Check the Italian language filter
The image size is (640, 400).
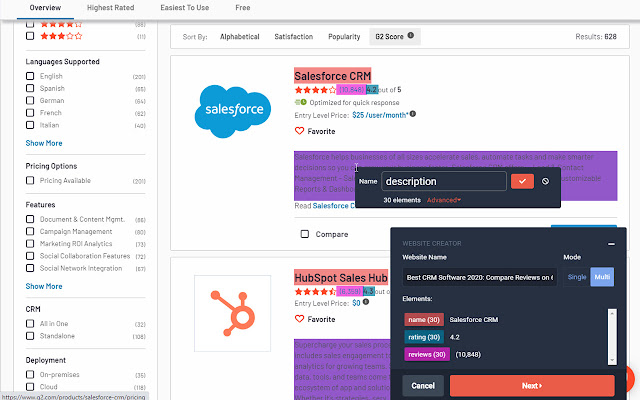30,125
